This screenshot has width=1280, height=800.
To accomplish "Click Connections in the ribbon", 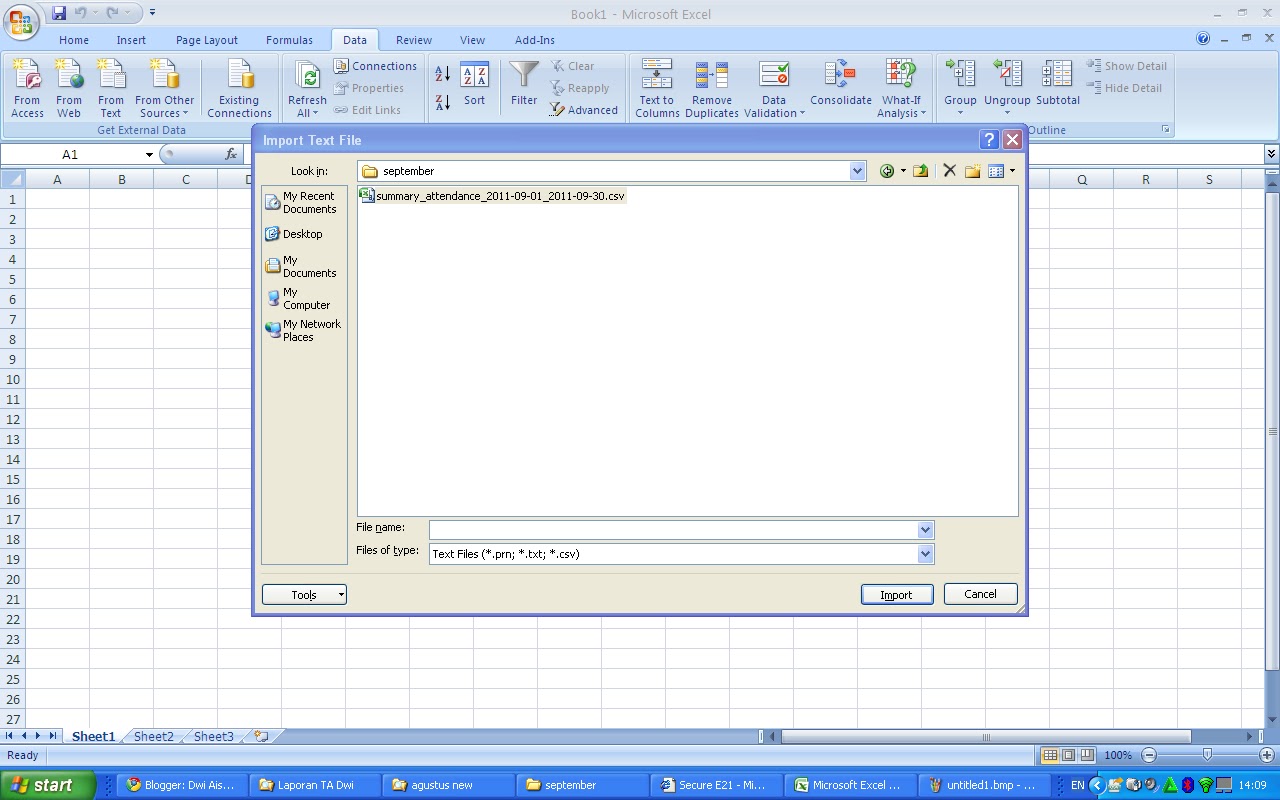I will tap(375, 66).
